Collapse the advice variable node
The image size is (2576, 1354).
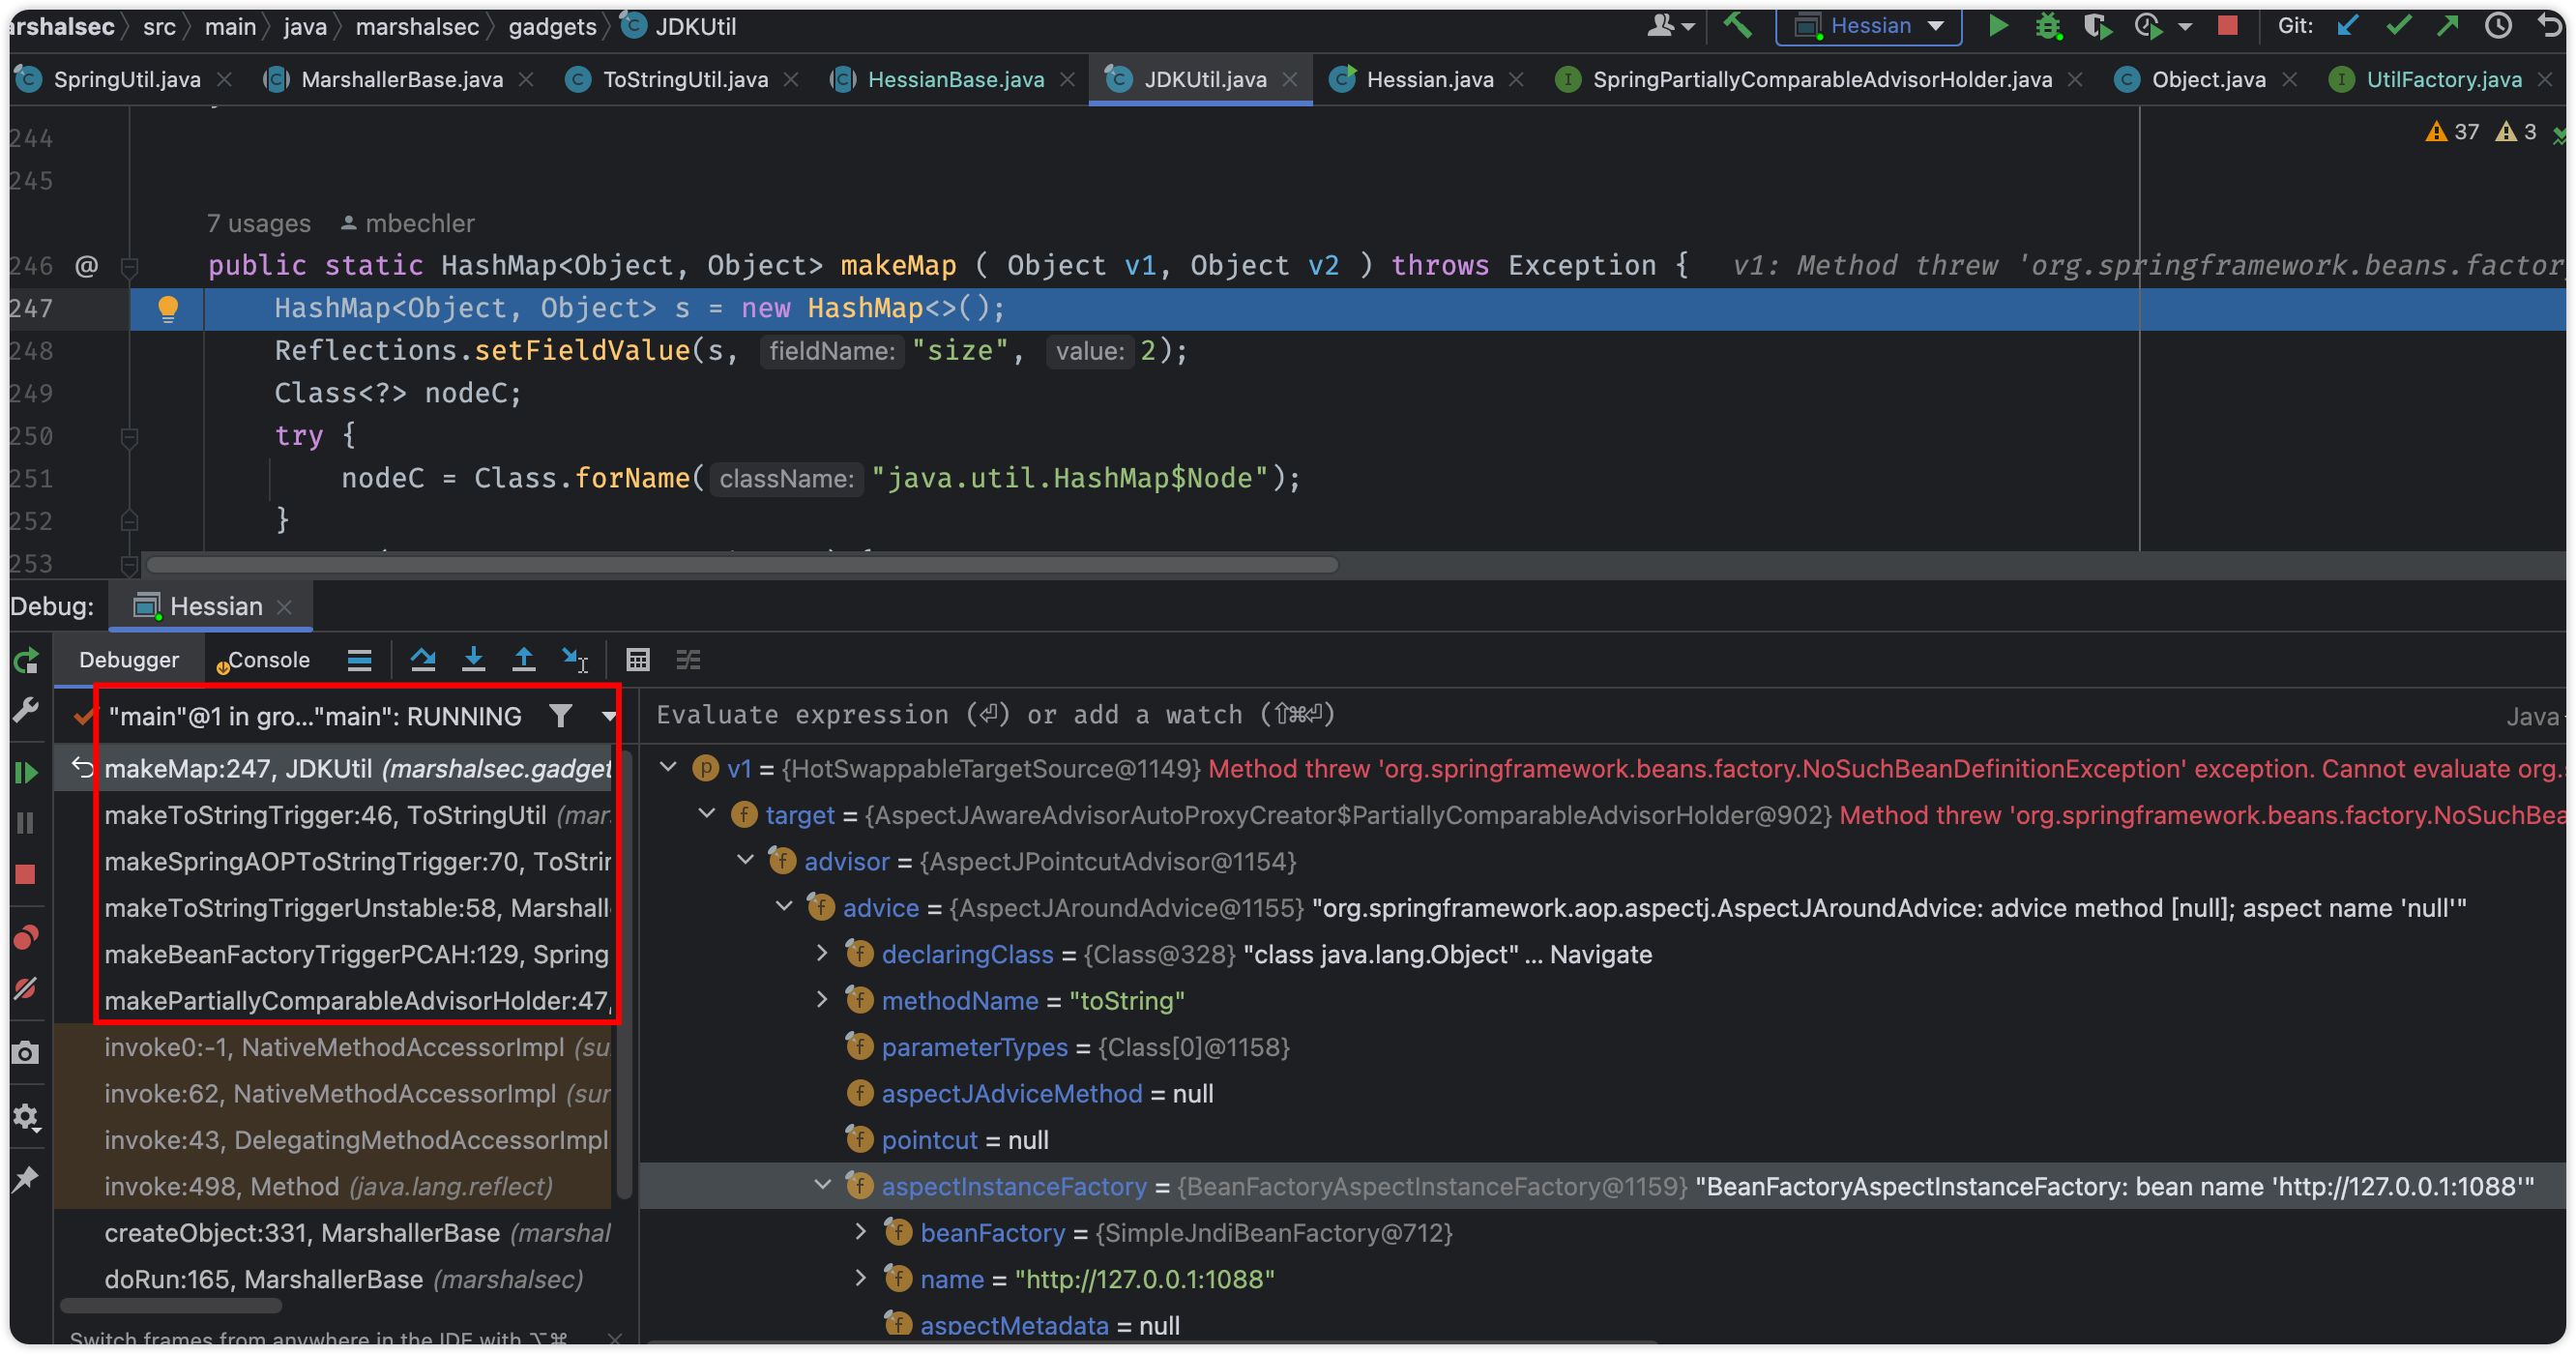785,906
